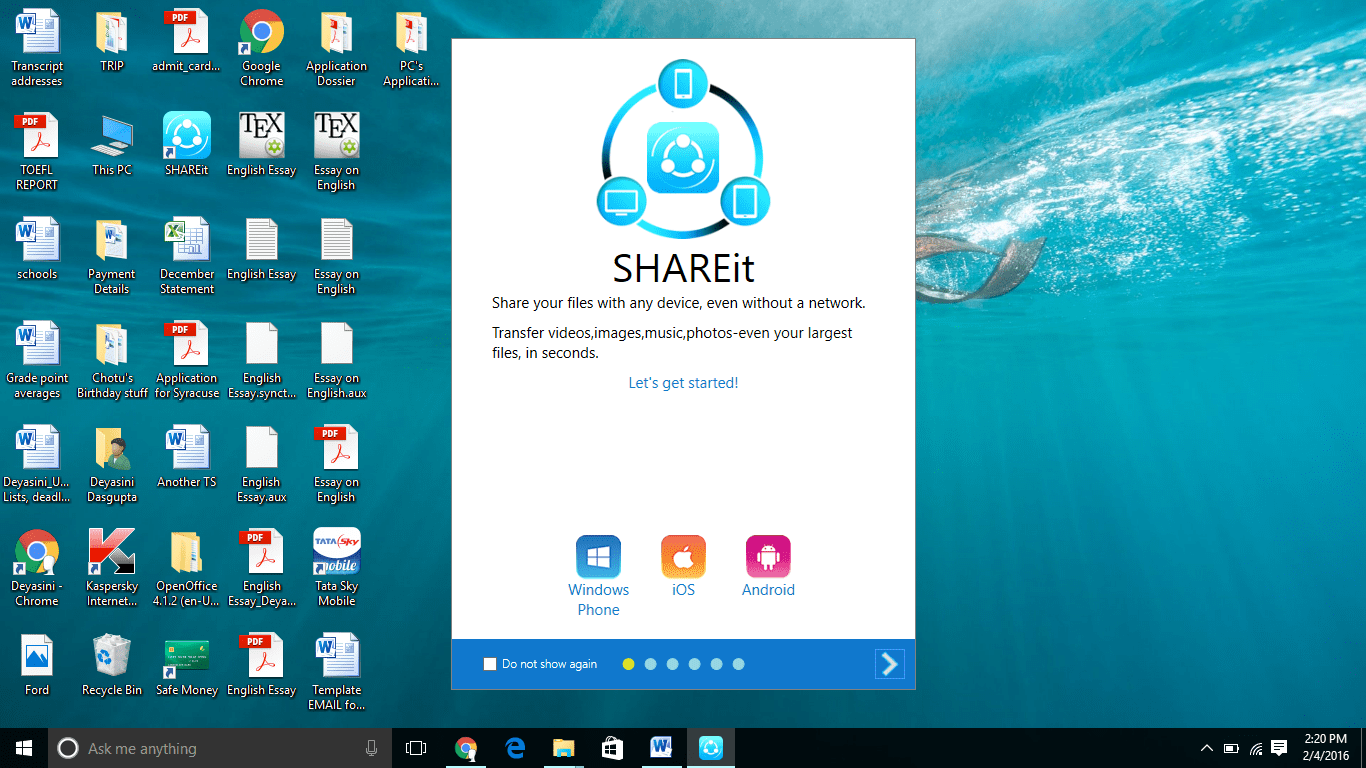Open the Action Center notifications icon
This screenshot has width=1366, height=768.
coord(1279,748)
